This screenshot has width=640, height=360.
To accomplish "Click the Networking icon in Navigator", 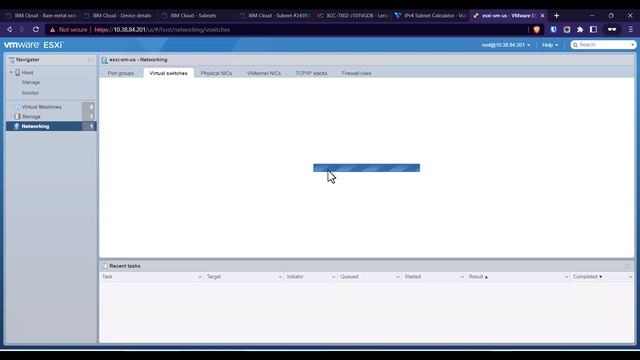I will point(17,127).
